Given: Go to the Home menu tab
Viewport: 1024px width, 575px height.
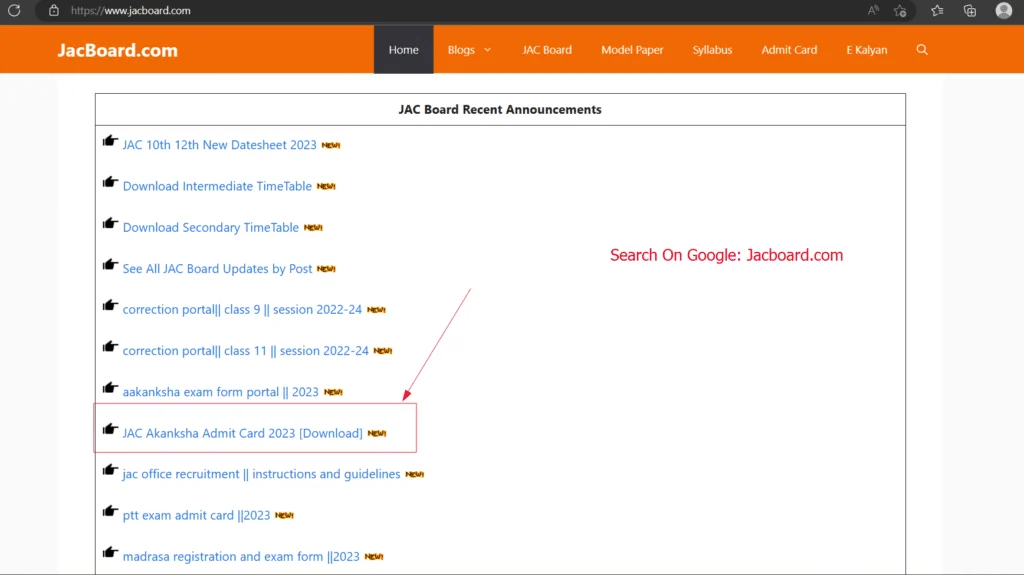Looking at the screenshot, I should pyautogui.click(x=403, y=50).
